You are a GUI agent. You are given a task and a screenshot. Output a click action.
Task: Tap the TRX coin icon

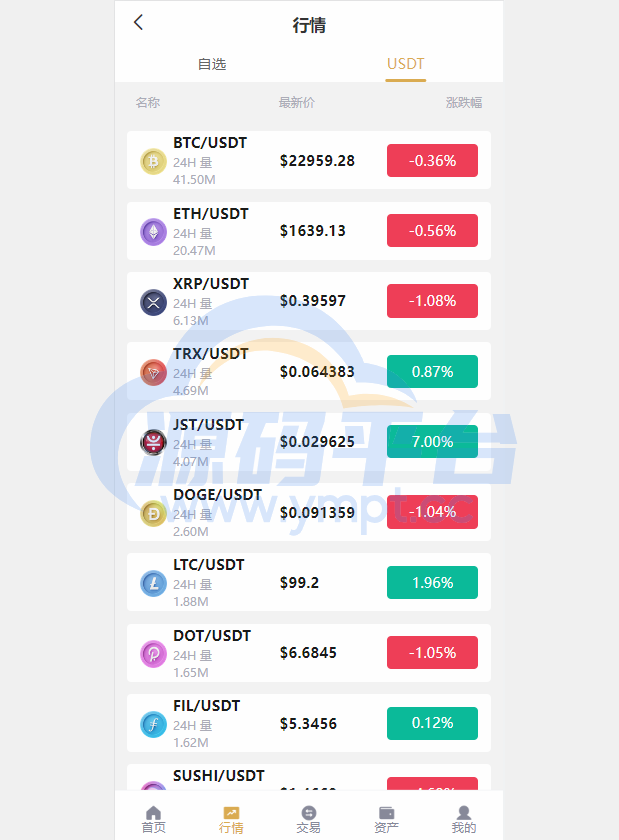pyautogui.click(x=153, y=372)
